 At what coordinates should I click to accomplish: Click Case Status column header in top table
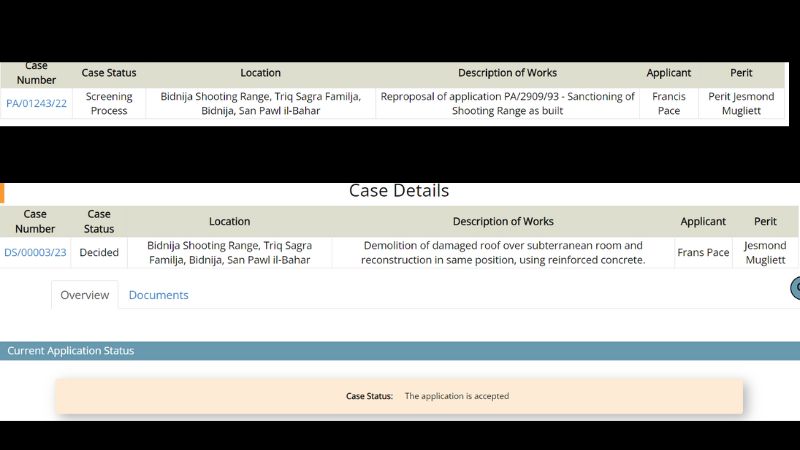(x=109, y=73)
